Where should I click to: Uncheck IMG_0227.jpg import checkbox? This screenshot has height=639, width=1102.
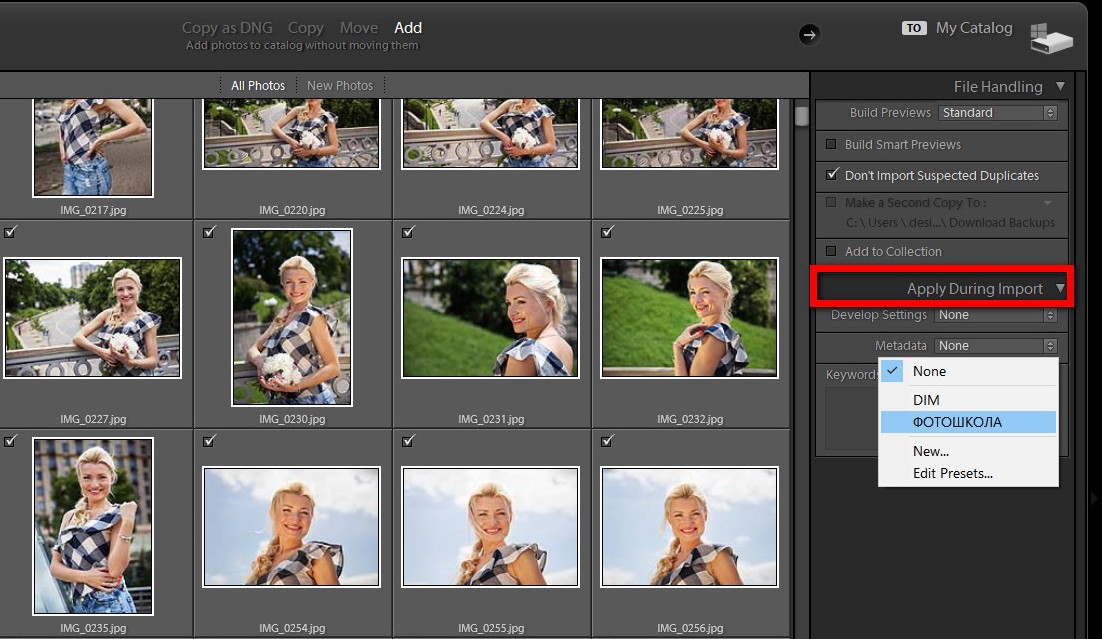[10, 231]
